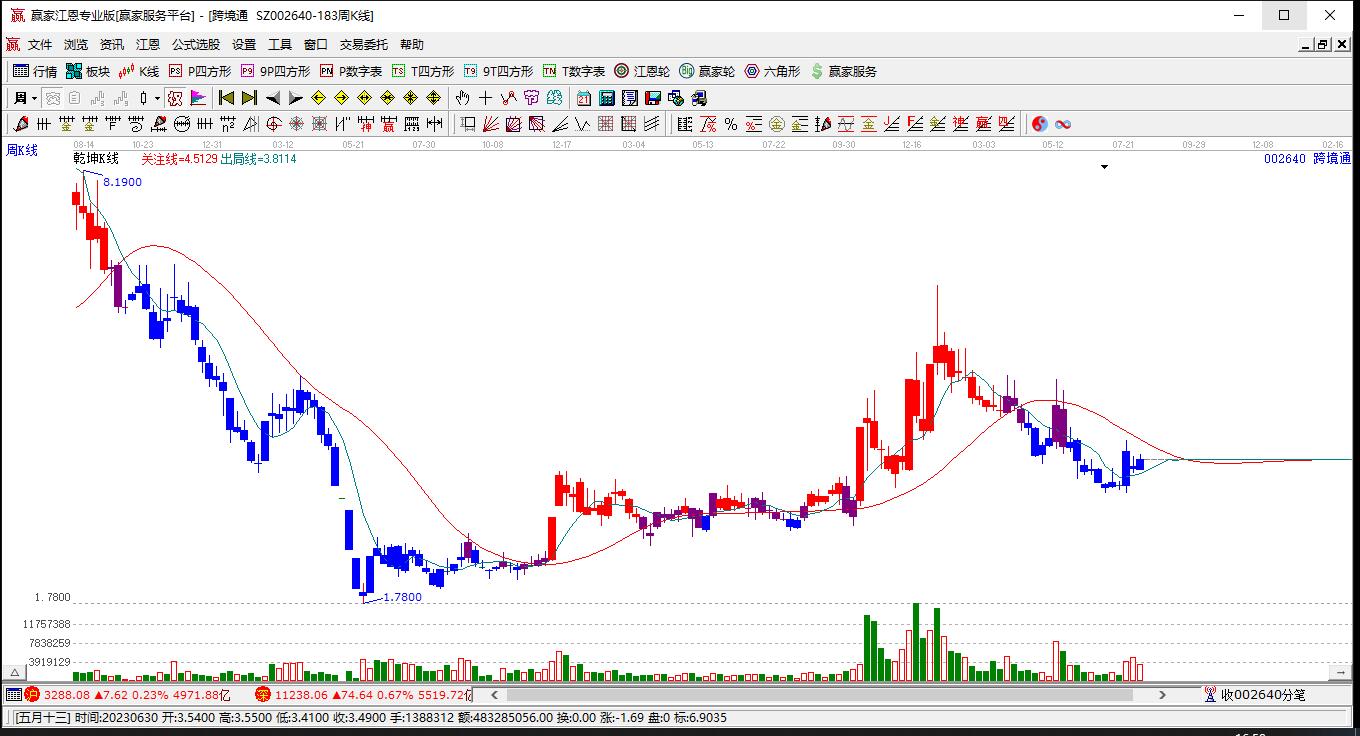Jump to last bar with skip-to-end icon

[249, 98]
